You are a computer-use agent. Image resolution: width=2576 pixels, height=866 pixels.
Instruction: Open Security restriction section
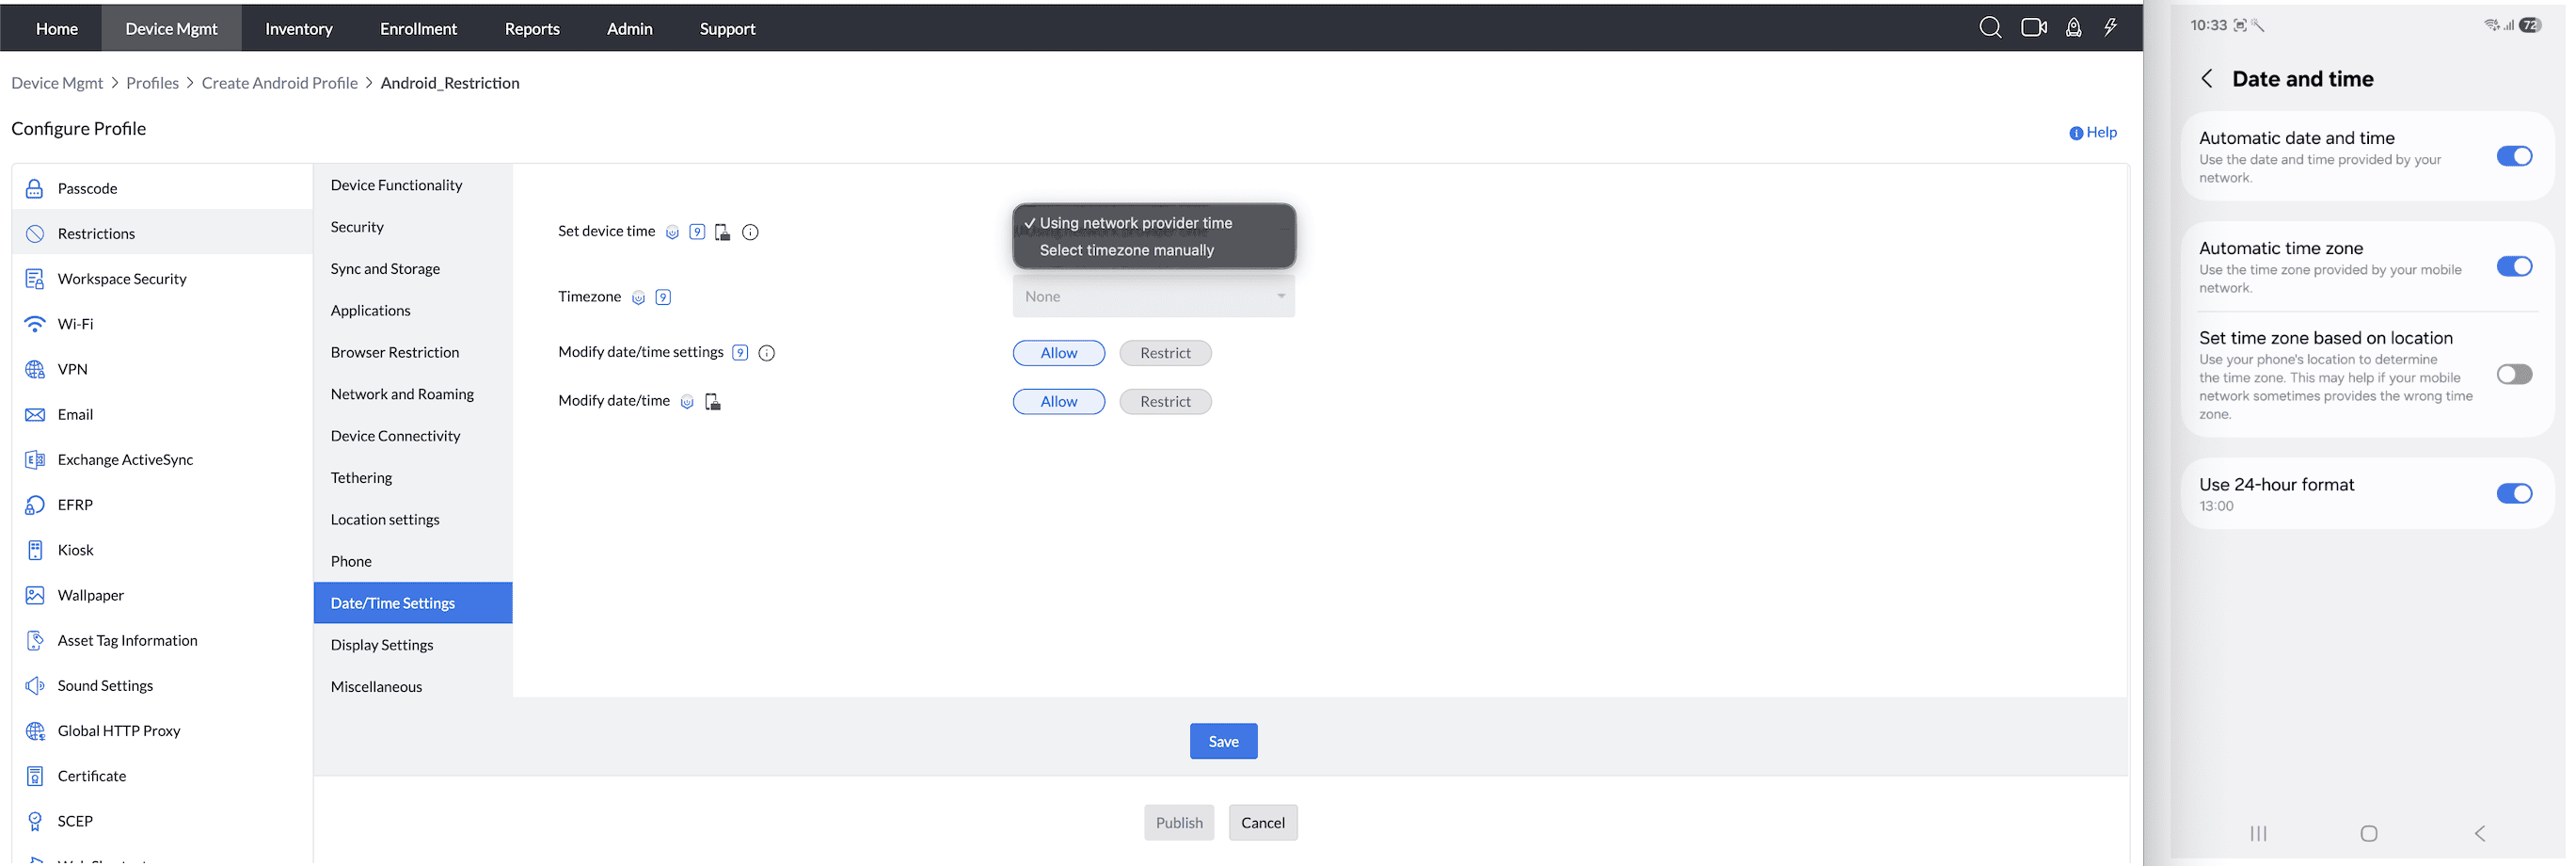pyautogui.click(x=413, y=227)
